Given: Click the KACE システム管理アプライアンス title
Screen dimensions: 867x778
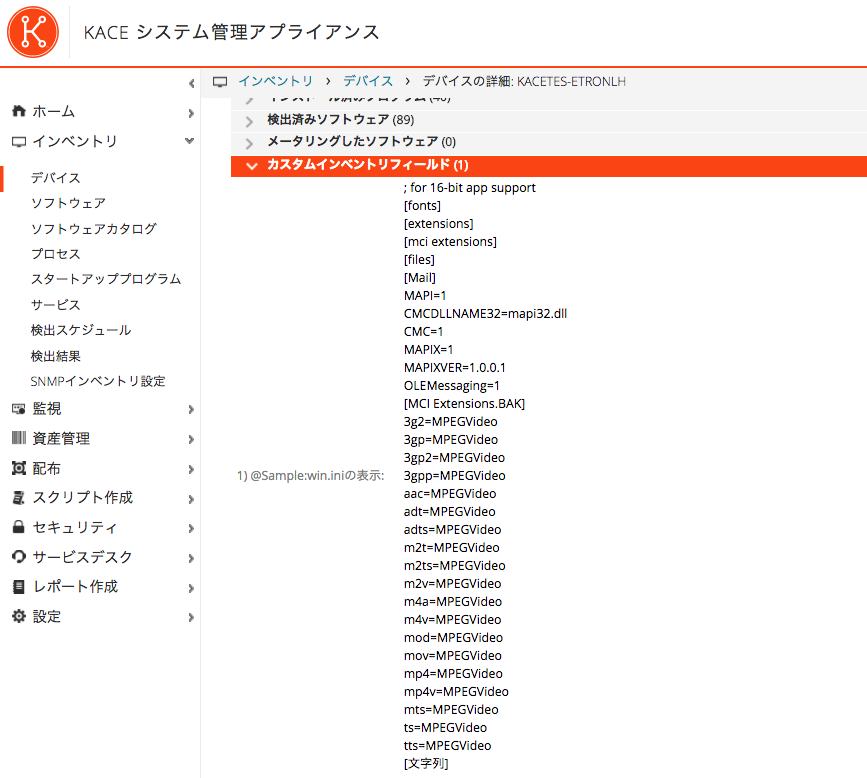Looking at the screenshot, I should click(231, 32).
